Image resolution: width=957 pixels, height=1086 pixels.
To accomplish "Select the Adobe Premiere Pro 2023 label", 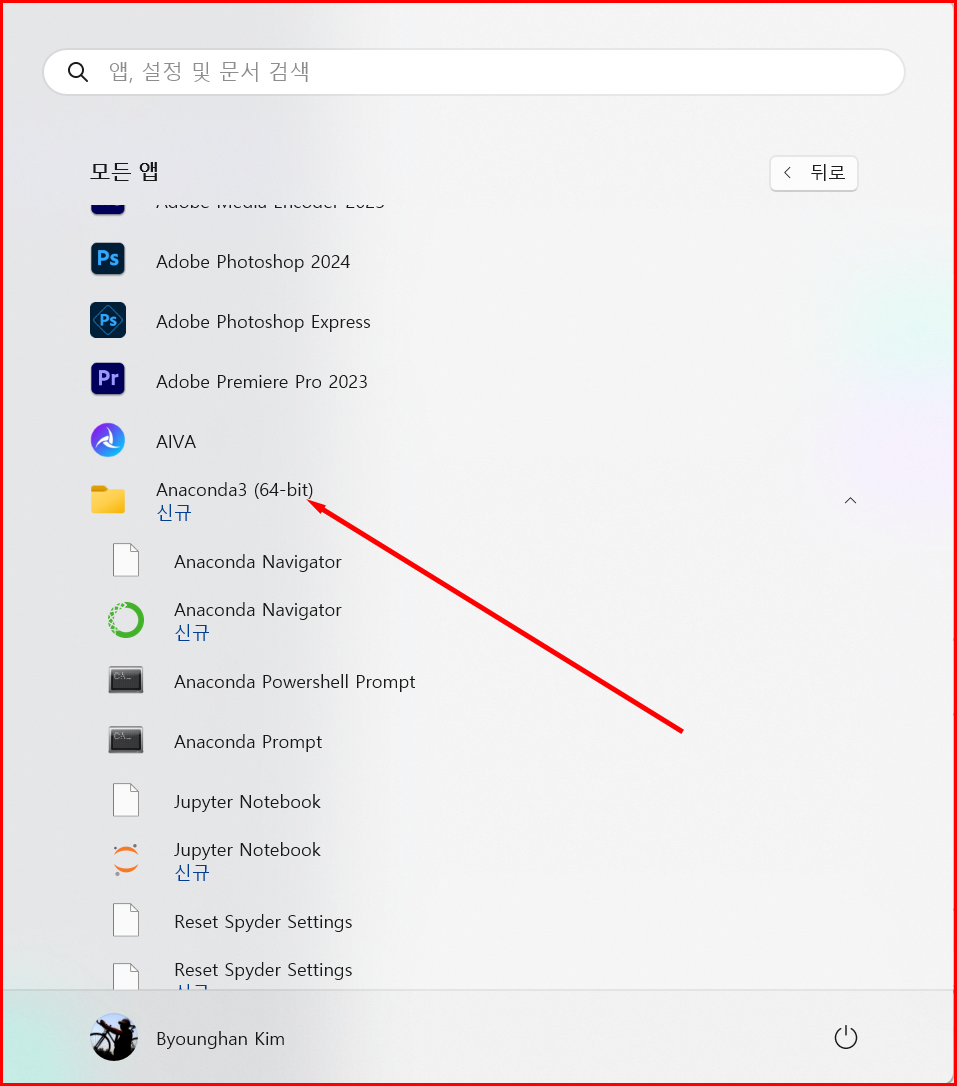I will 262,382.
